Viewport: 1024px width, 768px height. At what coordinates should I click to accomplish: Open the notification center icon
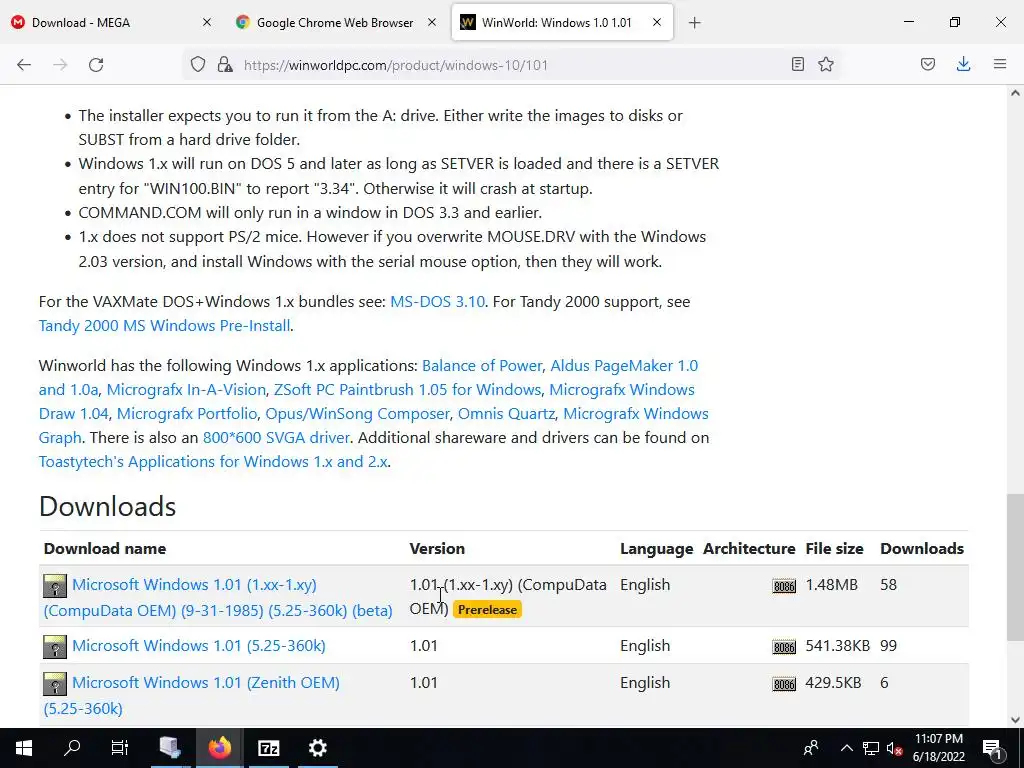pos(992,748)
